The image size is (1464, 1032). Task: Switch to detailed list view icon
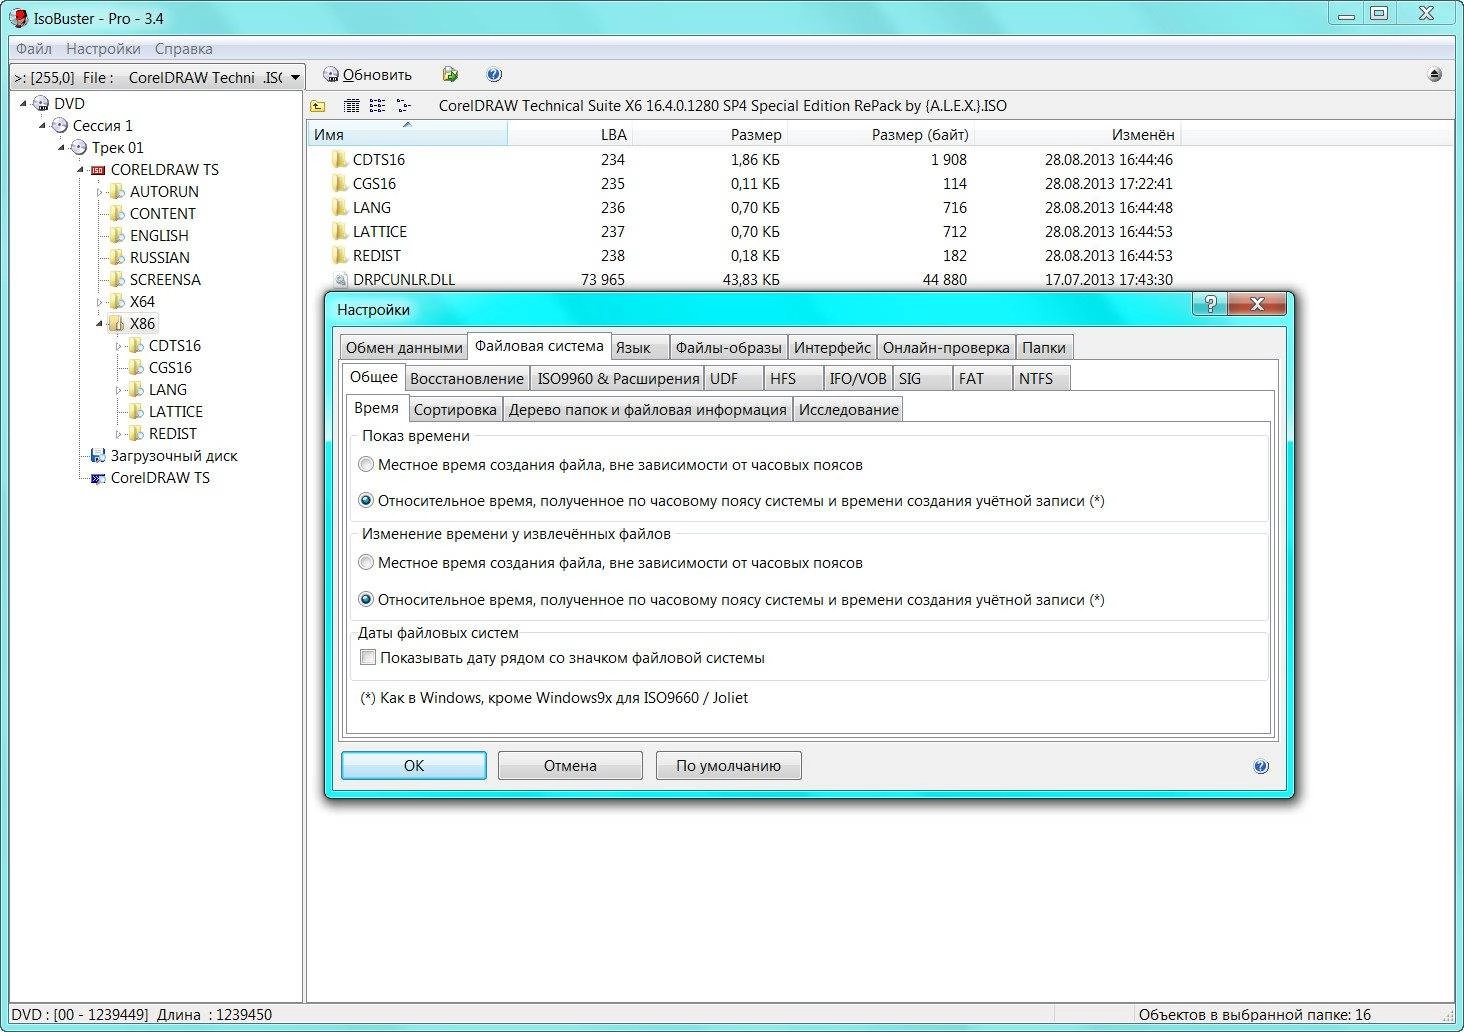(x=352, y=106)
